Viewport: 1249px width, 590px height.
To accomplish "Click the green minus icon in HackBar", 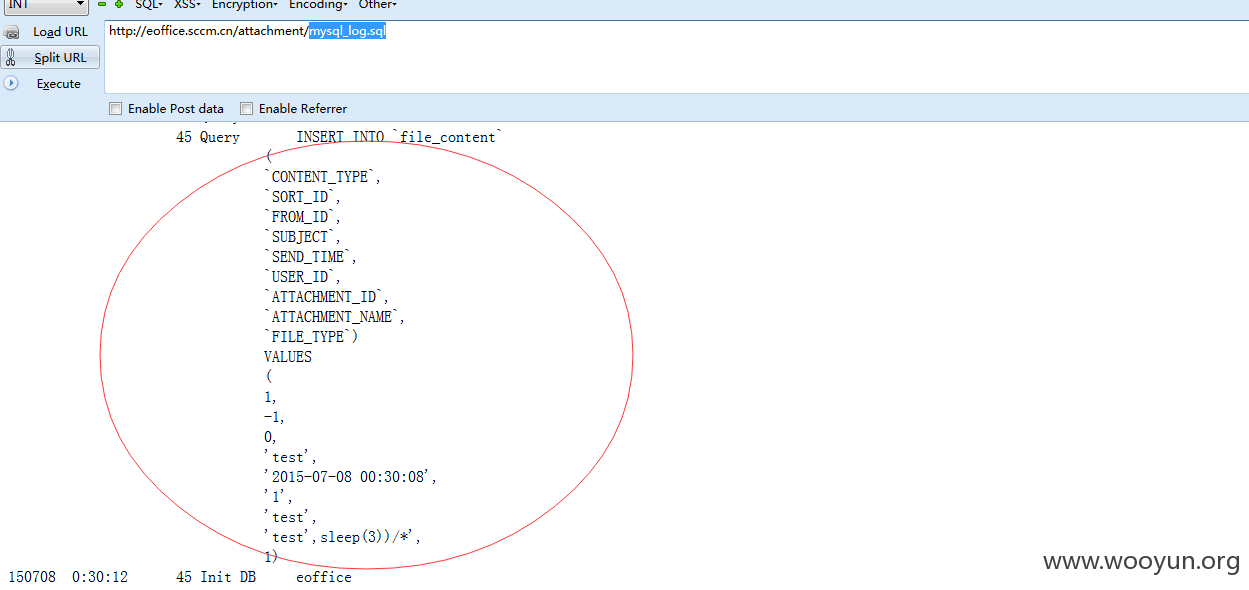I will (102, 4).
